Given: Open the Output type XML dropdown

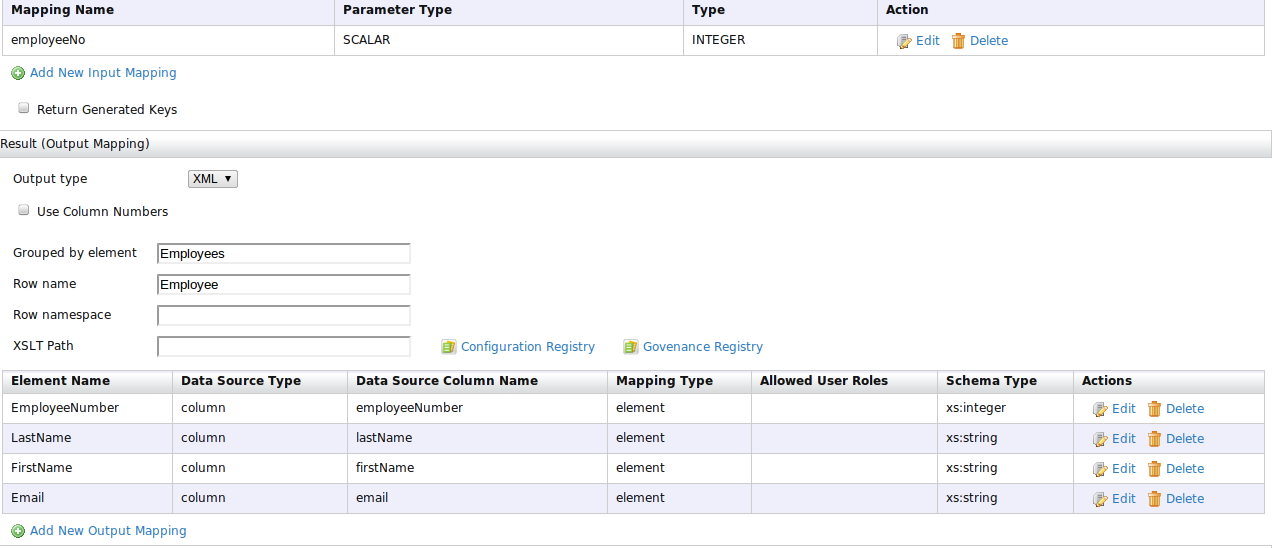Looking at the screenshot, I should tap(212, 179).
